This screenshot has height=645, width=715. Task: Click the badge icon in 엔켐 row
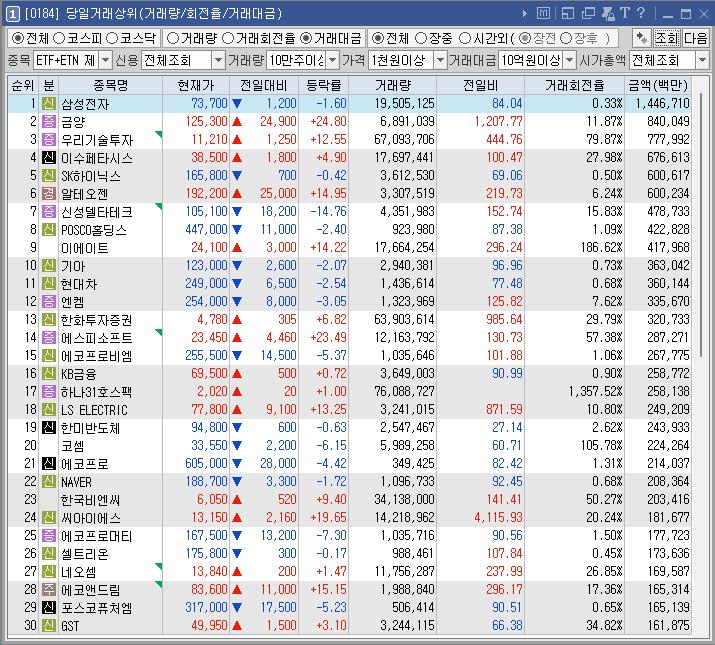click(x=49, y=302)
